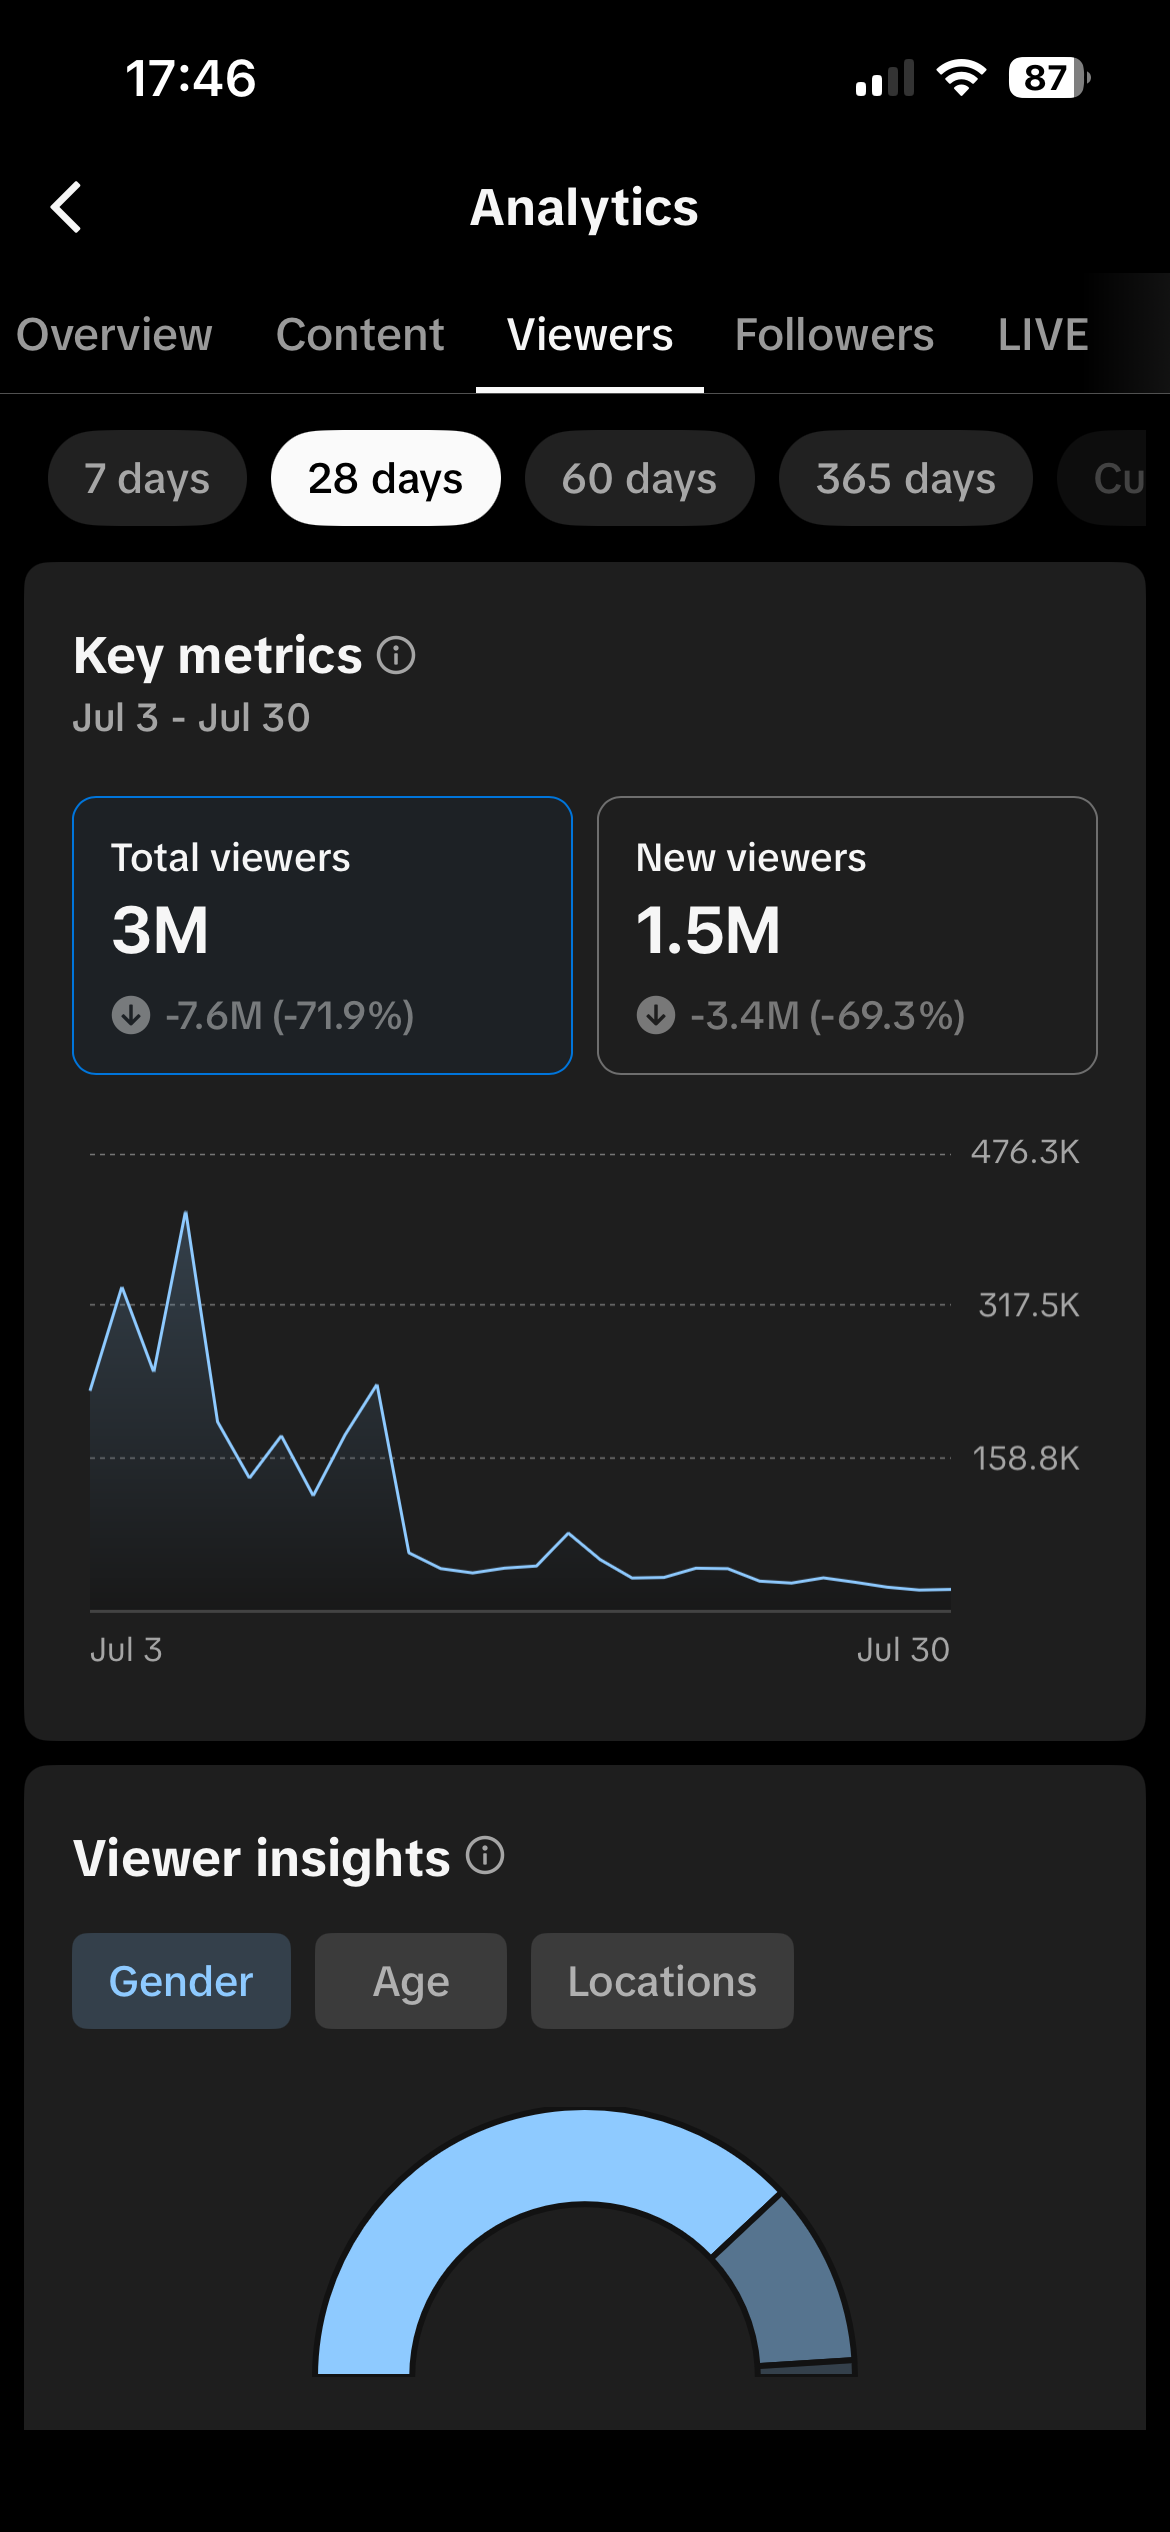Viewport: 1170px width, 2532px height.
Task: Select the New viewers metric card
Action: (847, 935)
